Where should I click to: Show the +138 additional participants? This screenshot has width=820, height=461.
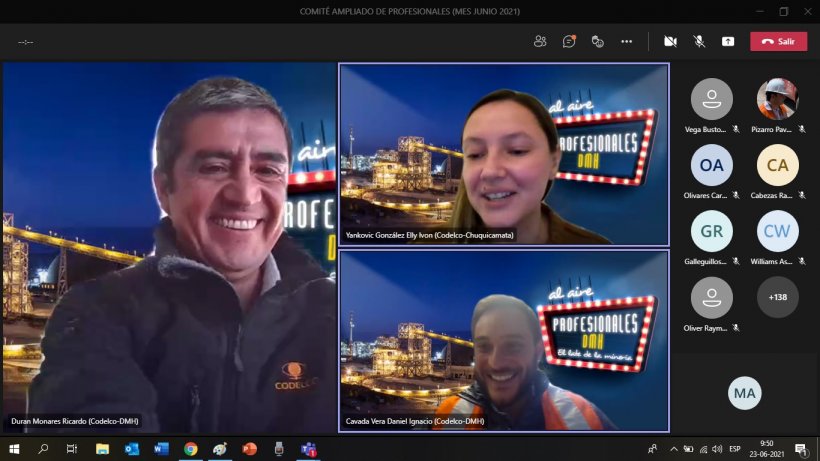[x=778, y=297]
